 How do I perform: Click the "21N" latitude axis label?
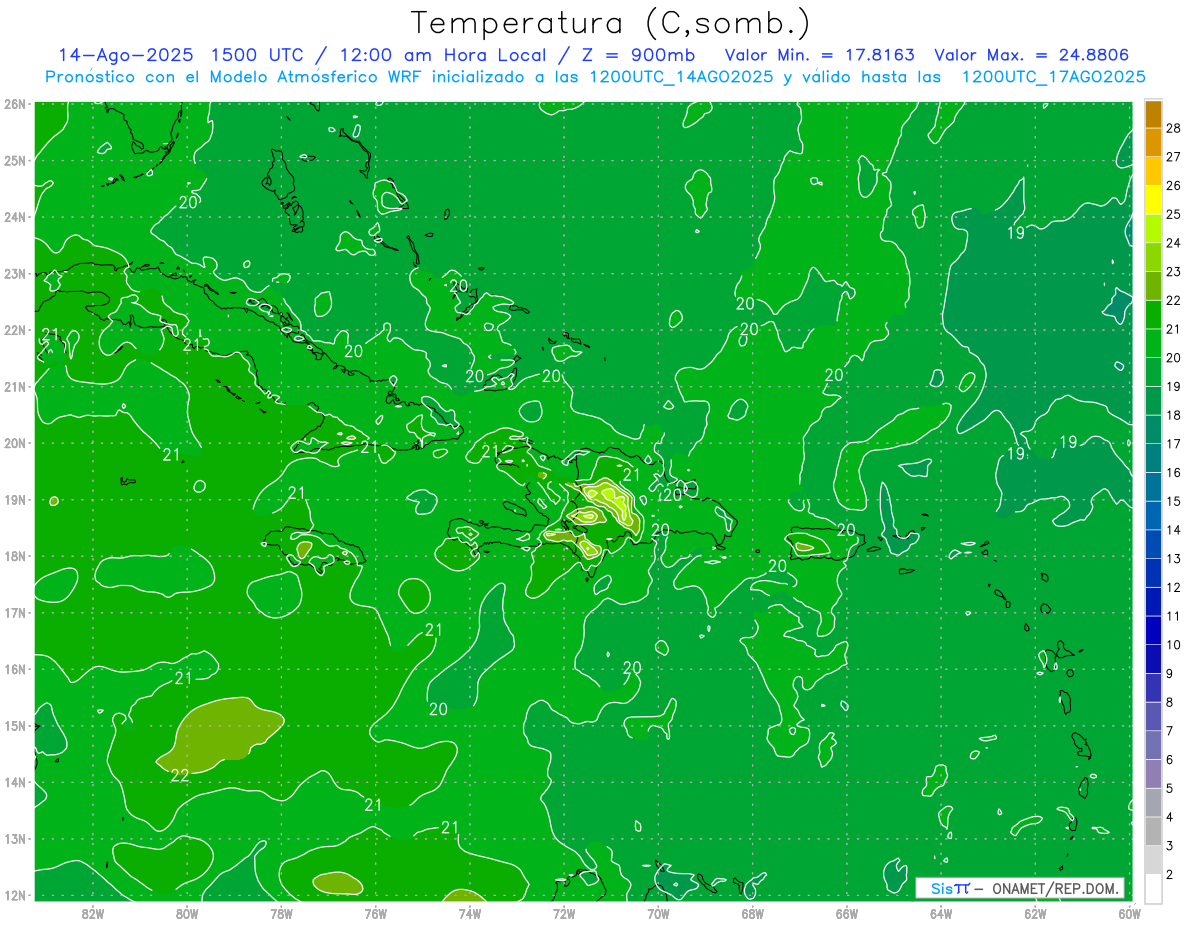click(x=15, y=387)
